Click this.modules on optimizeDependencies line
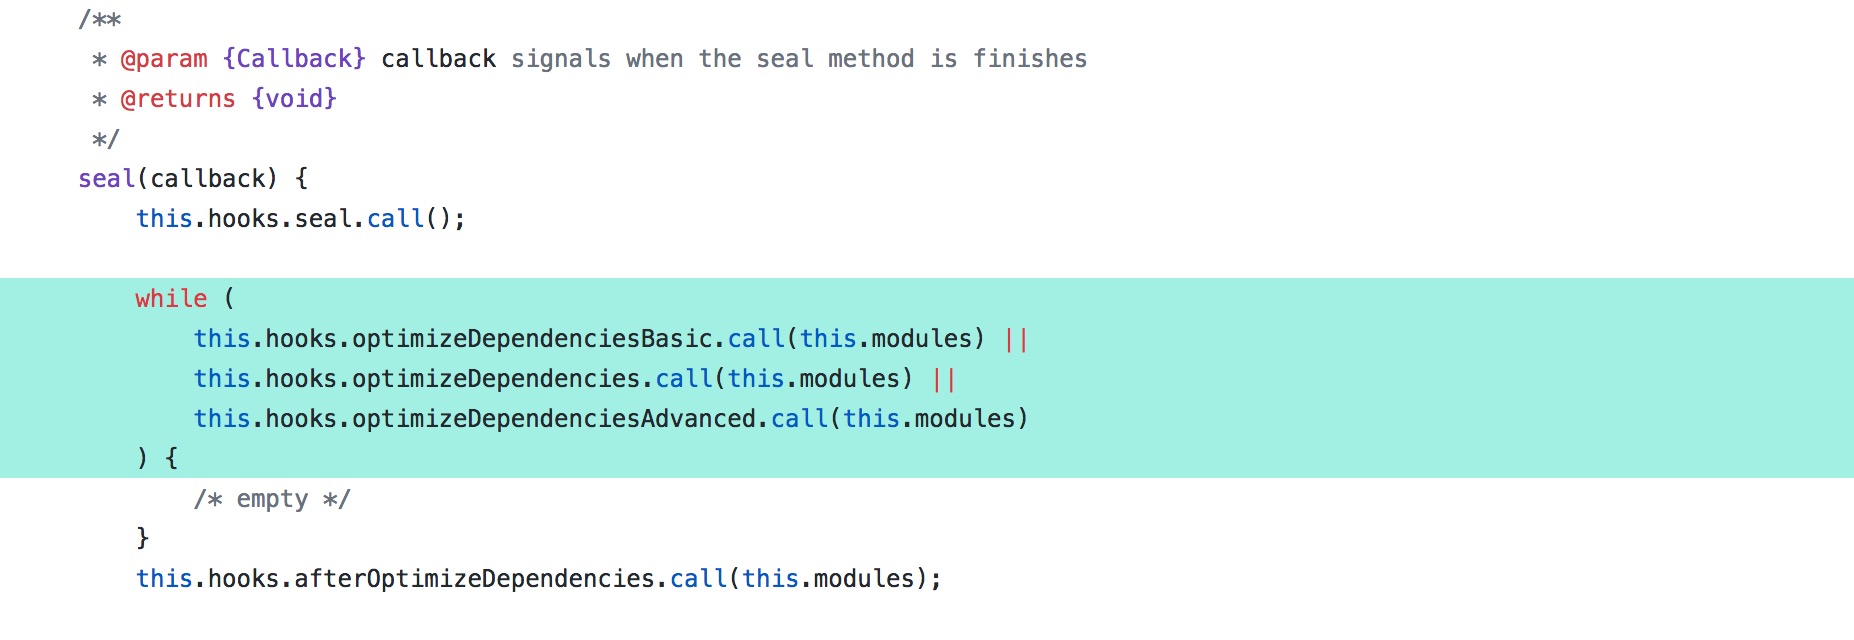 [813, 379]
